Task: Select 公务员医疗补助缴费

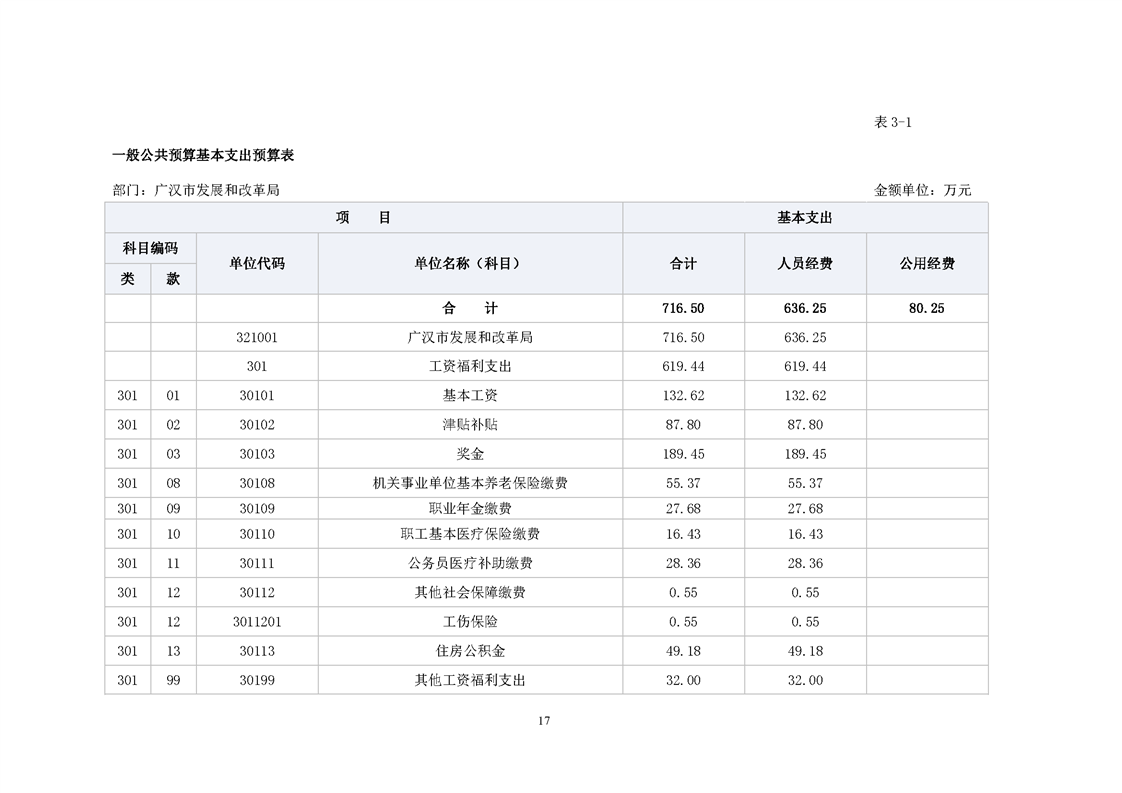Action: (470, 564)
